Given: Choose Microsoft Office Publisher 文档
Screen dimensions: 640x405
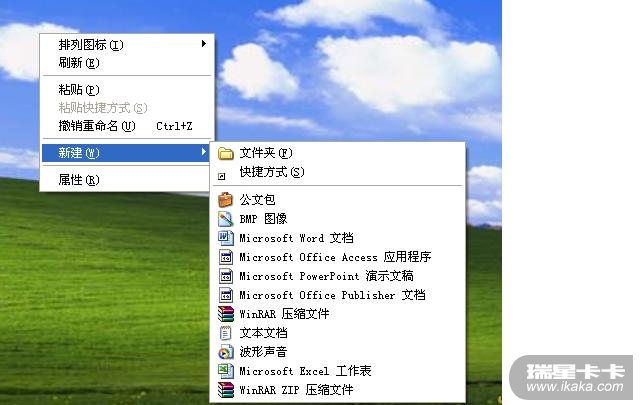Looking at the screenshot, I should (338, 295).
